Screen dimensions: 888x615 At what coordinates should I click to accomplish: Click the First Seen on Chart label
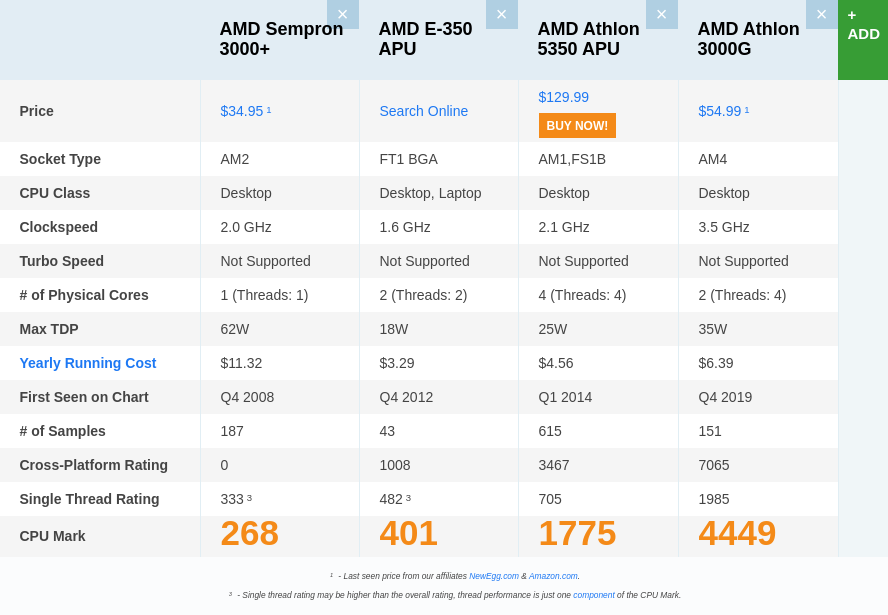(x=84, y=397)
